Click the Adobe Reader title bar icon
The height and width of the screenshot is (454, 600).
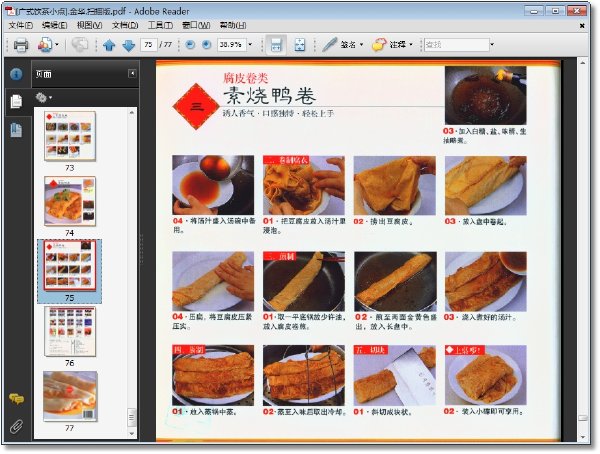[x=10, y=11]
